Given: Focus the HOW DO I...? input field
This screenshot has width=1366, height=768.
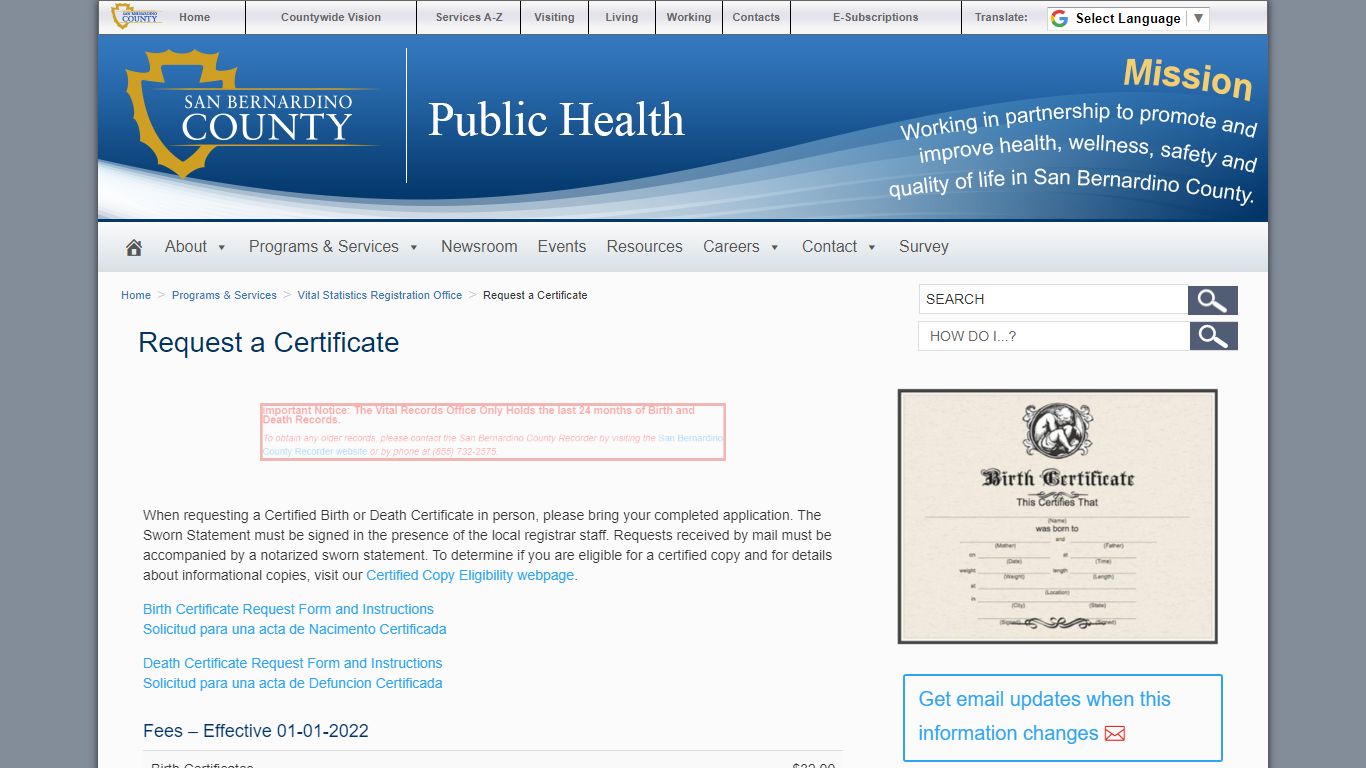Looking at the screenshot, I should coord(1054,336).
